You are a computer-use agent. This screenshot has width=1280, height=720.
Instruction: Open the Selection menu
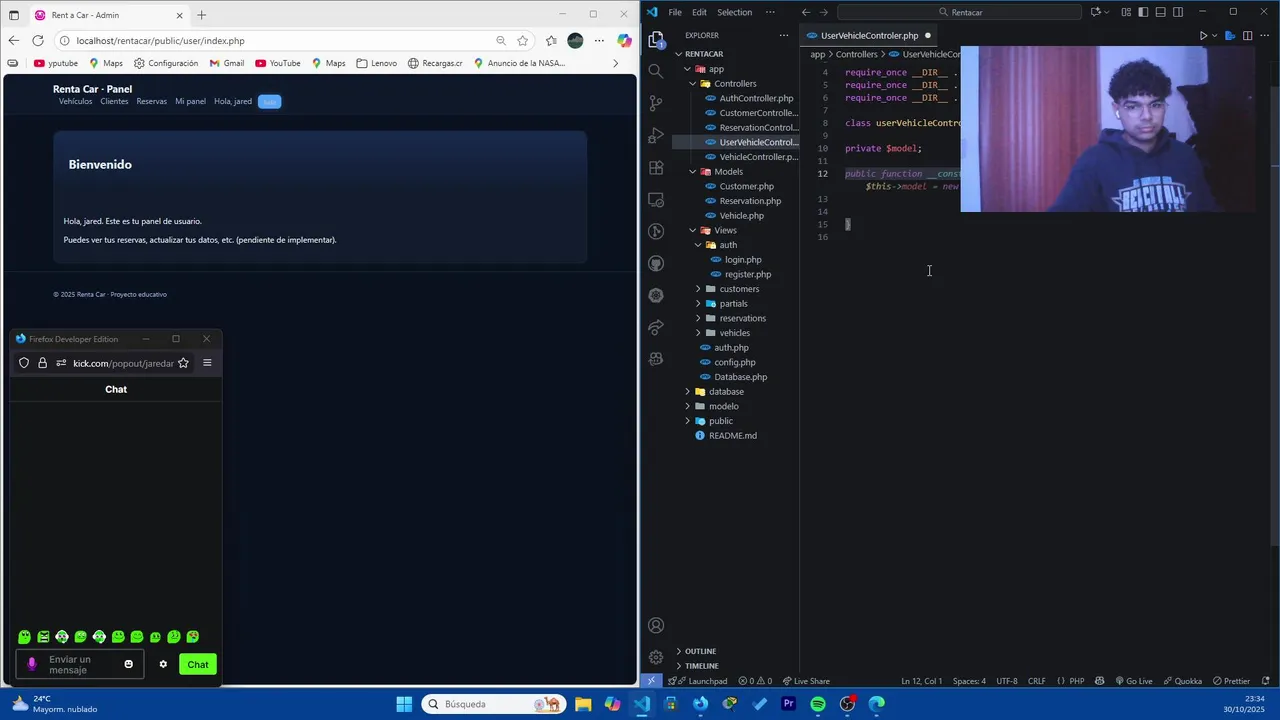click(x=734, y=12)
